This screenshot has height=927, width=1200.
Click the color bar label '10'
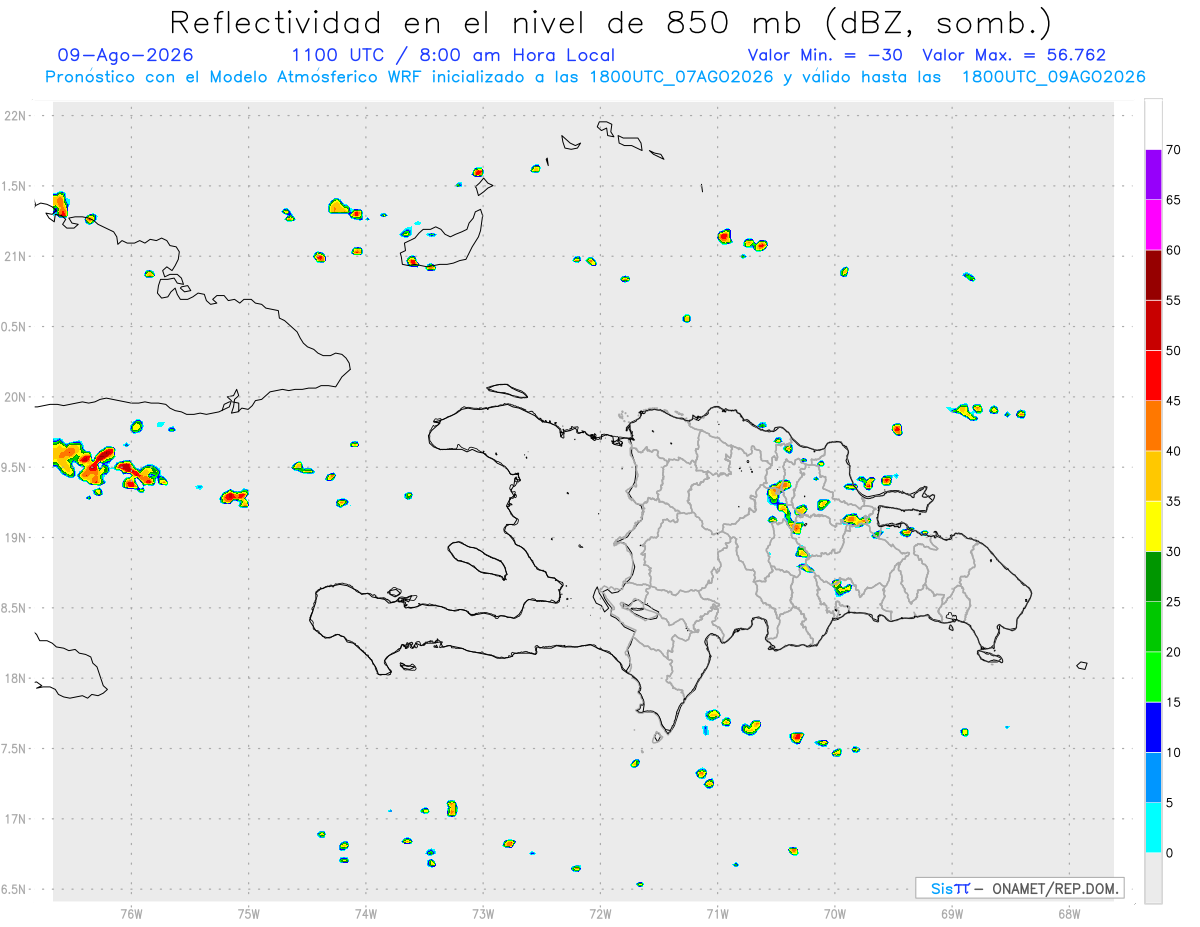pos(1173,753)
